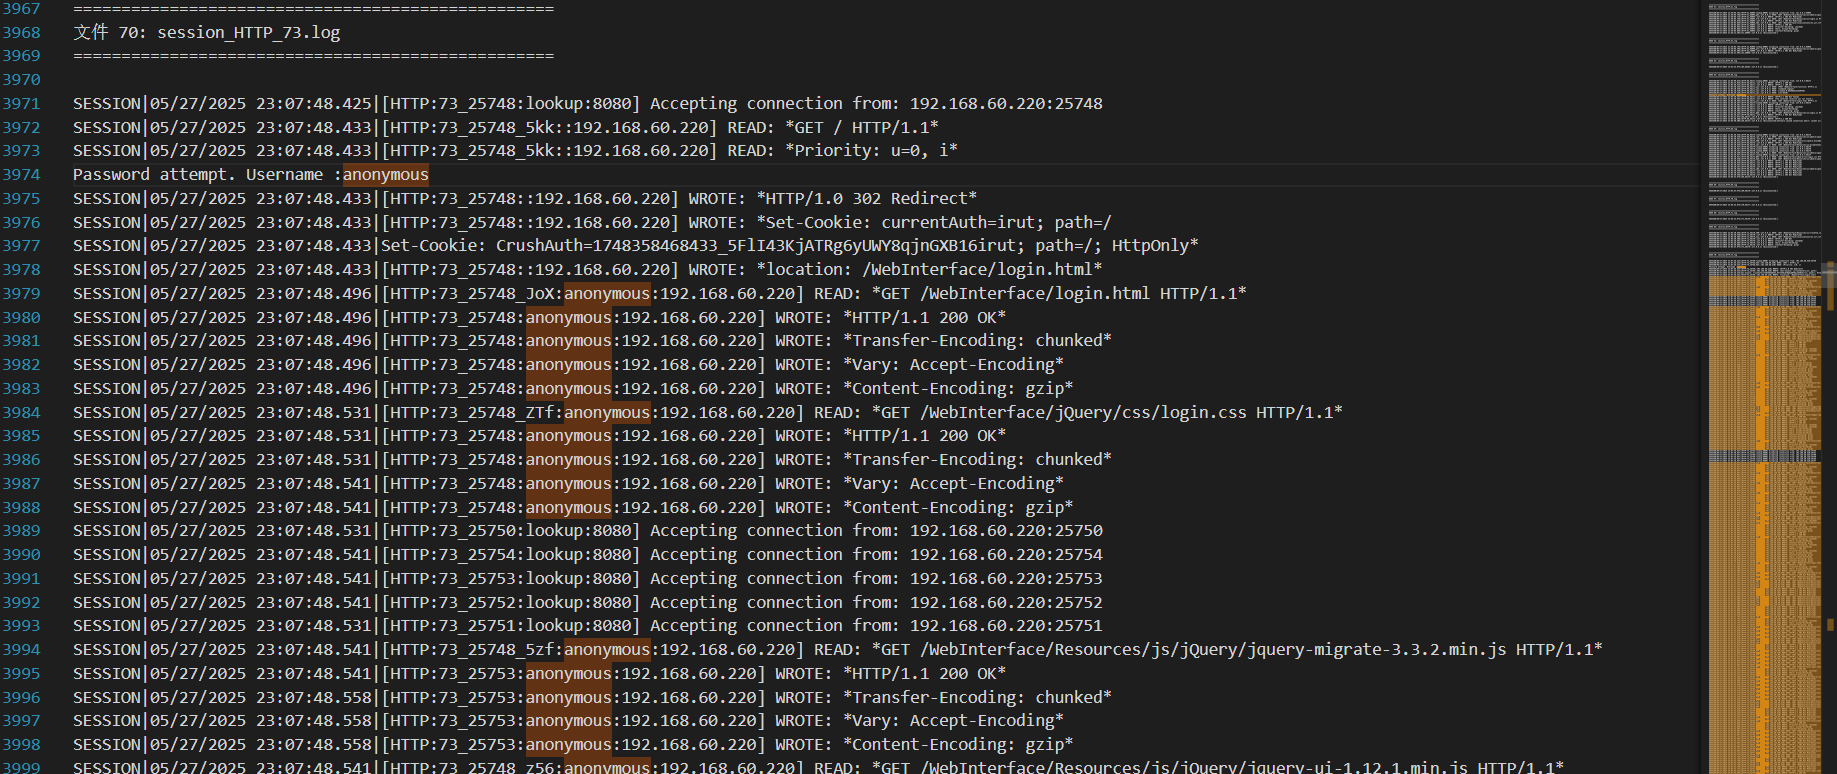
Task: Click '192.168.60.220:25750' on line 3989
Action: [1006, 531]
